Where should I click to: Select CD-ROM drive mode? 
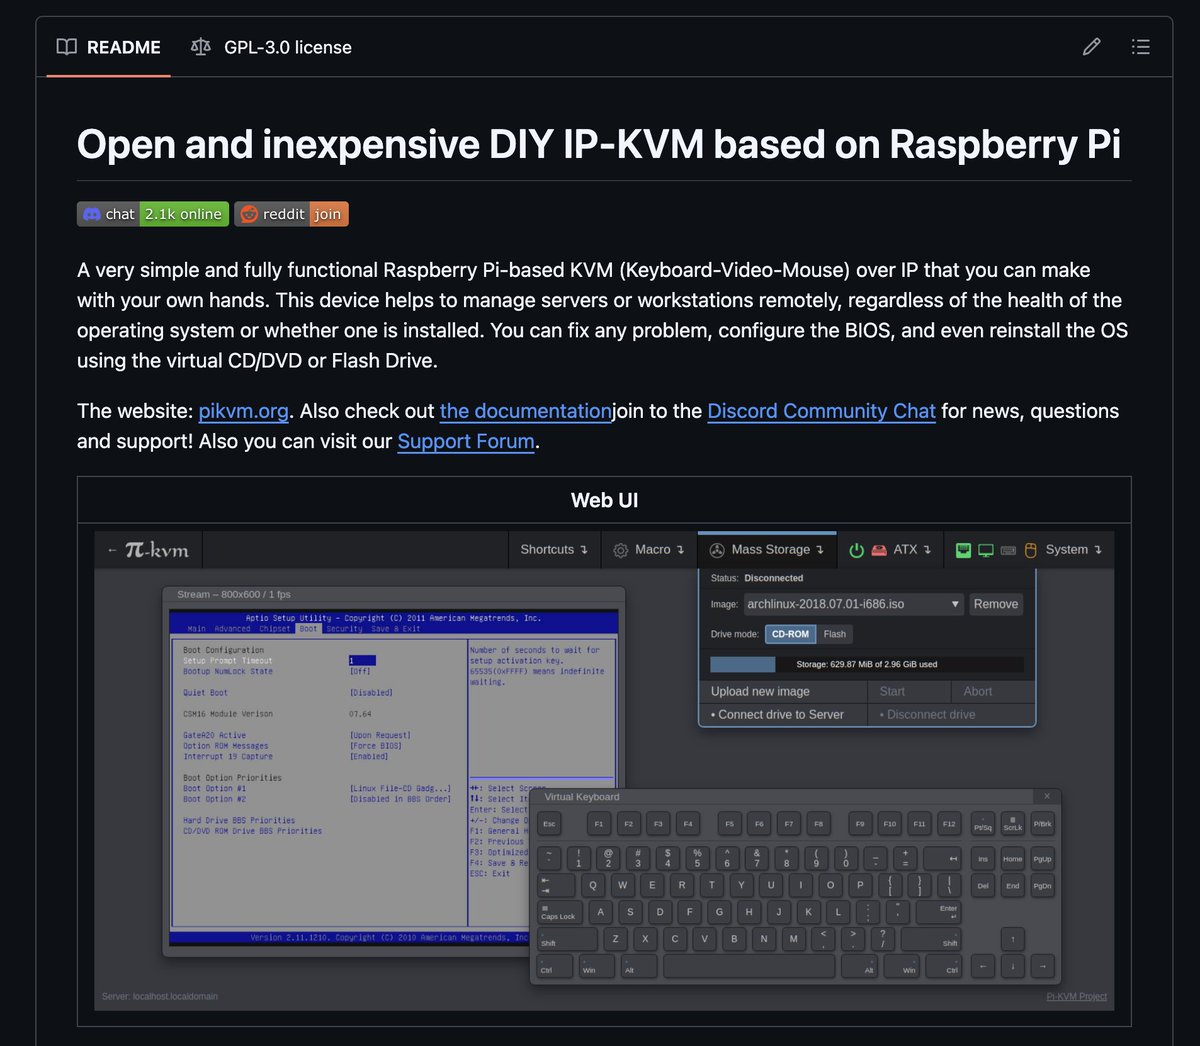click(790, 634)
